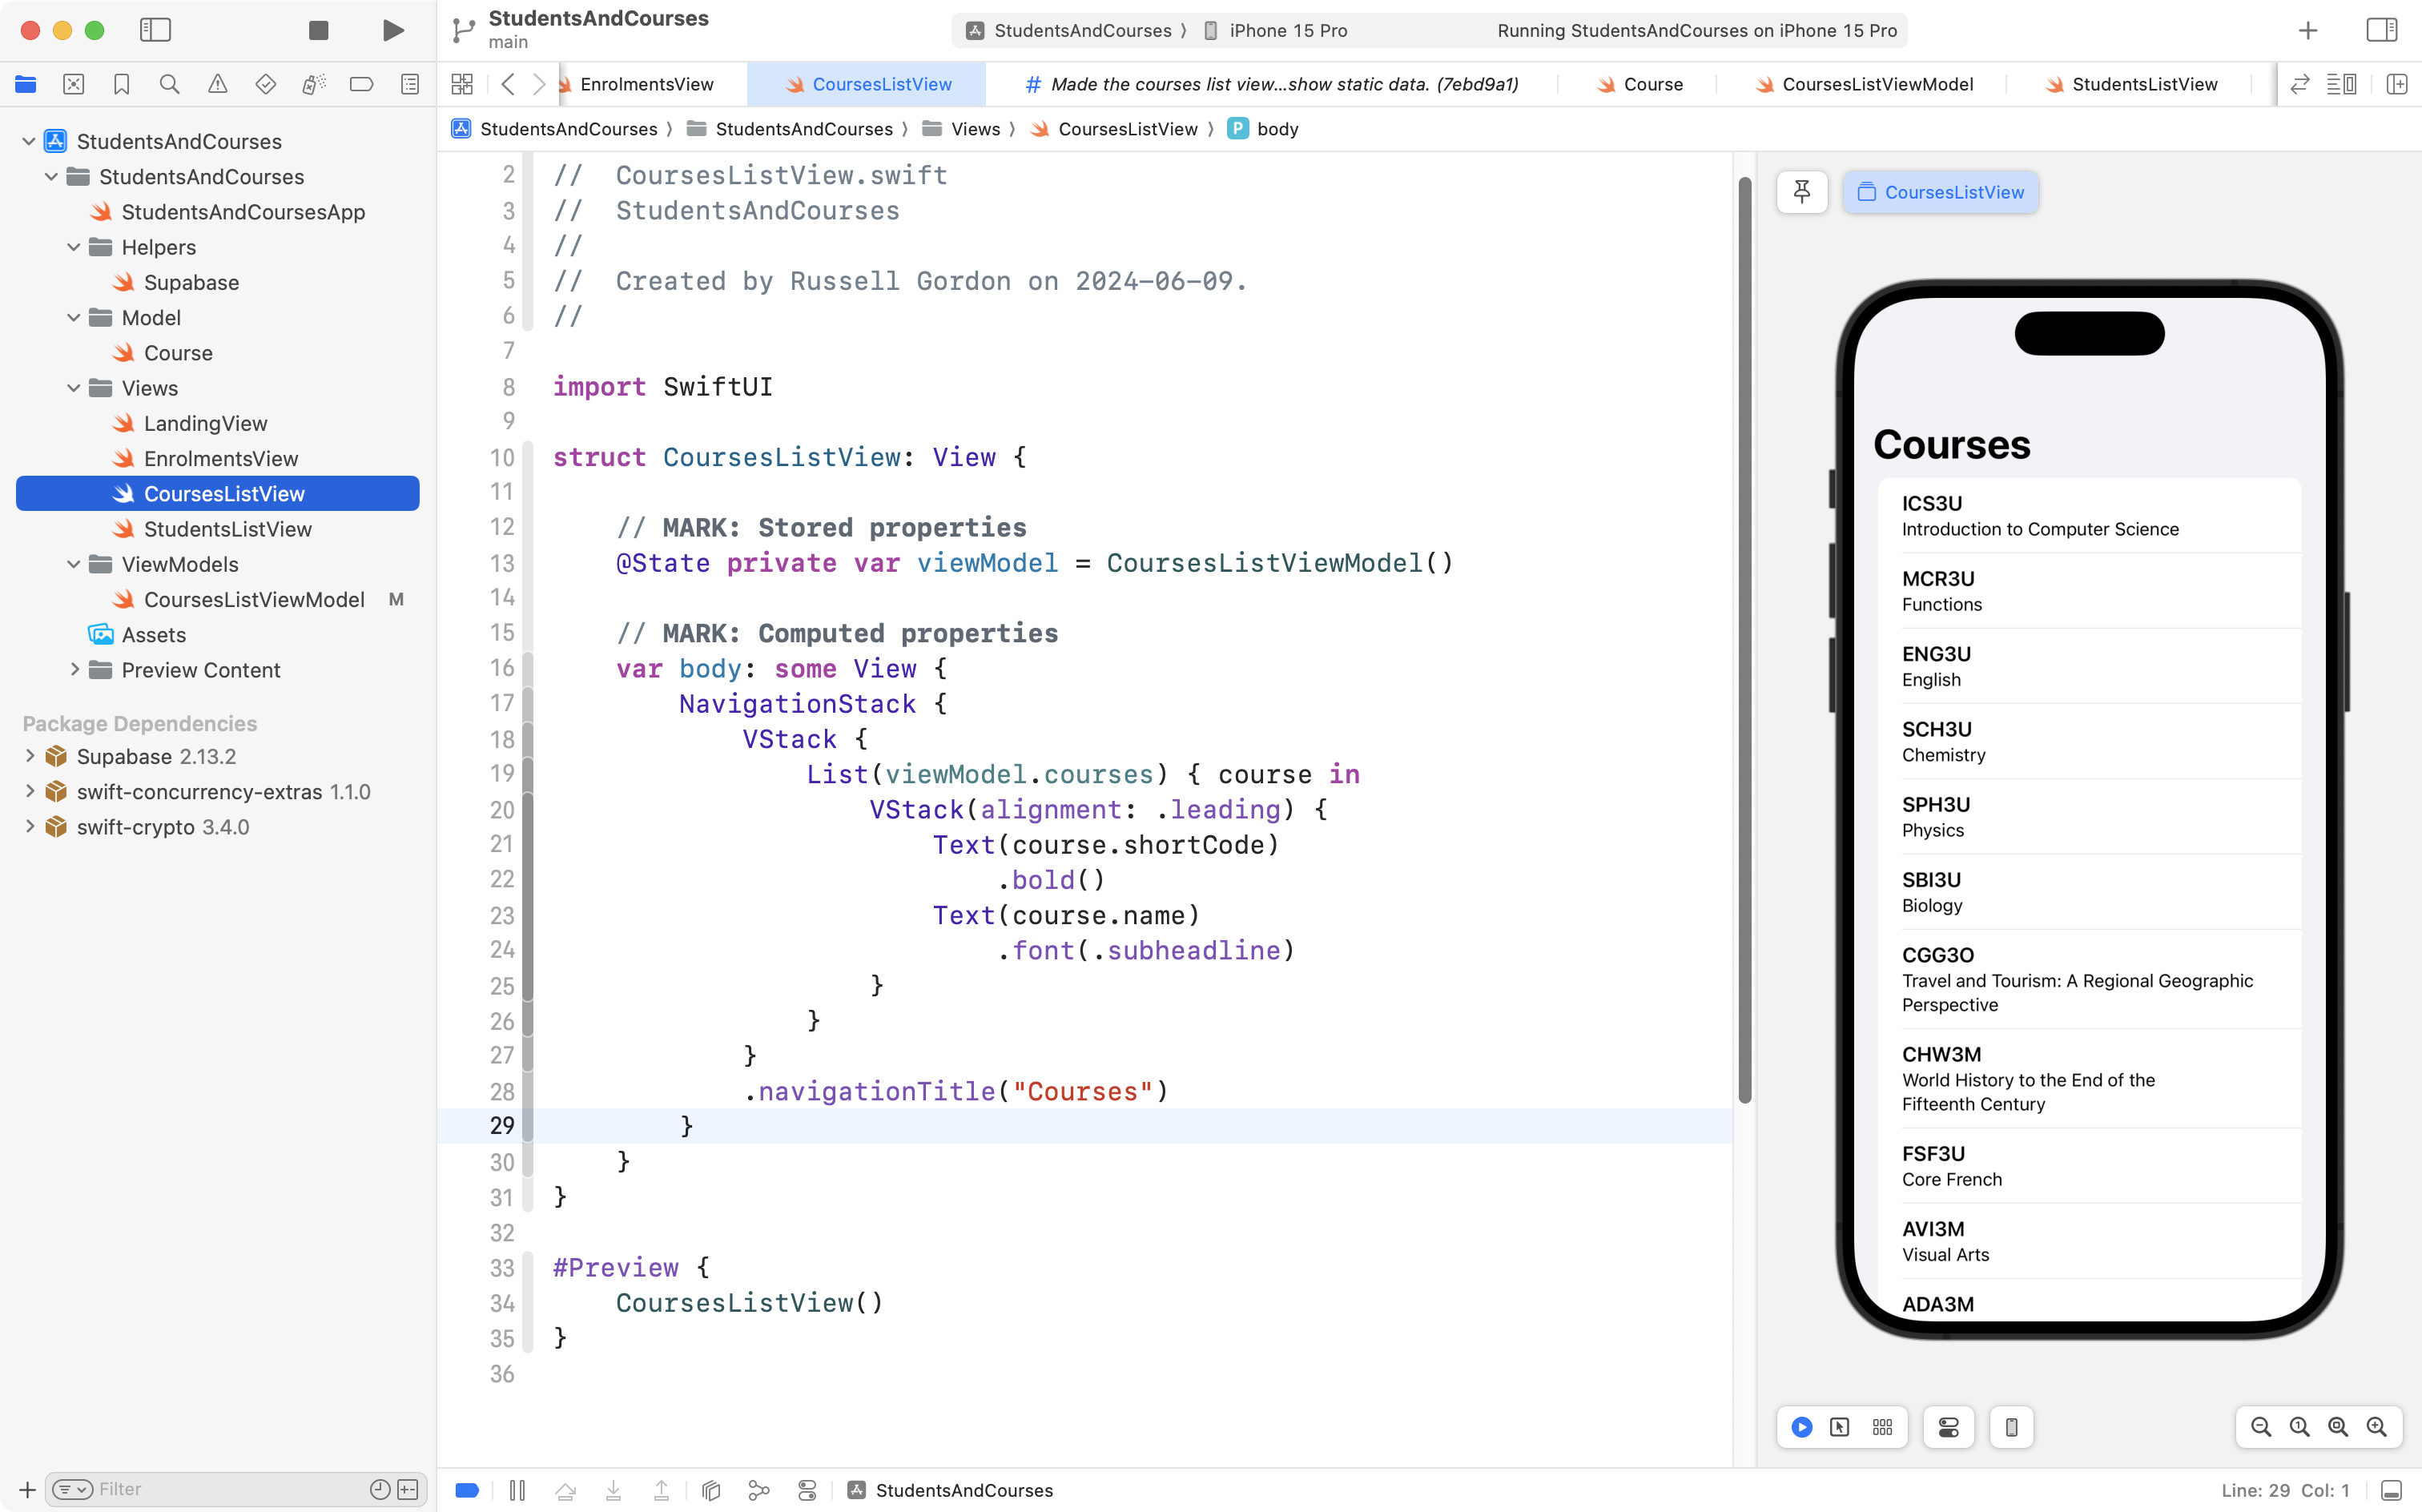Expand the Preview Content folder

pos(74,670)
